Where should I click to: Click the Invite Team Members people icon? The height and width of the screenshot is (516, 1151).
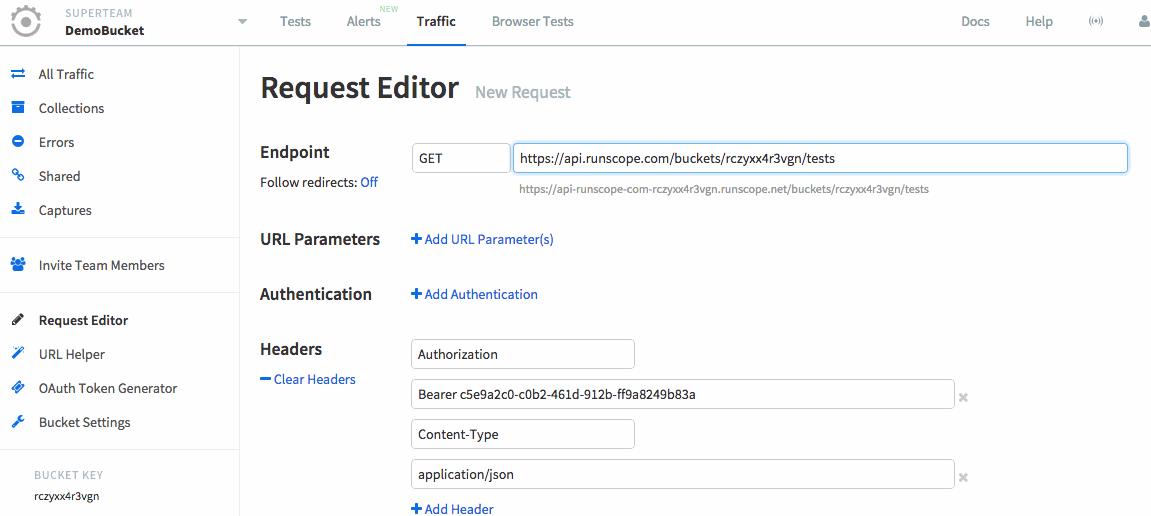[x=18, y=264]
